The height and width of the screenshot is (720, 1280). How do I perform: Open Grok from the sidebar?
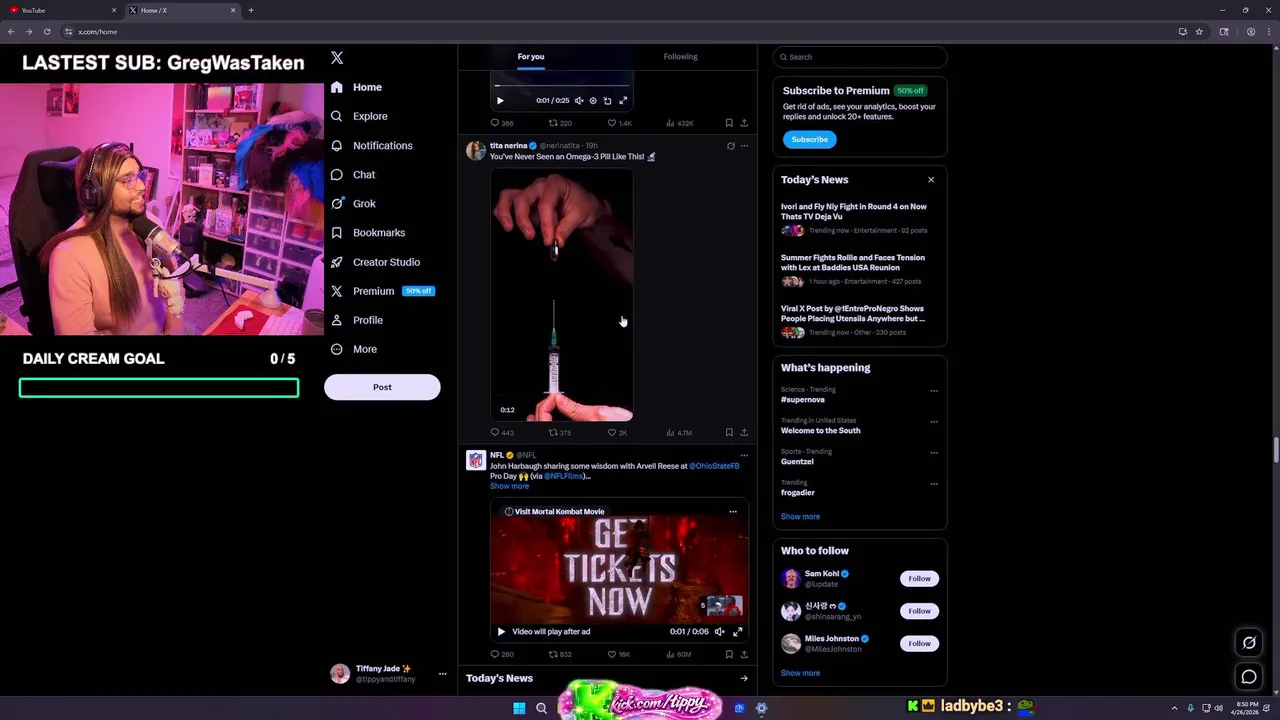(x=353, y=203)
